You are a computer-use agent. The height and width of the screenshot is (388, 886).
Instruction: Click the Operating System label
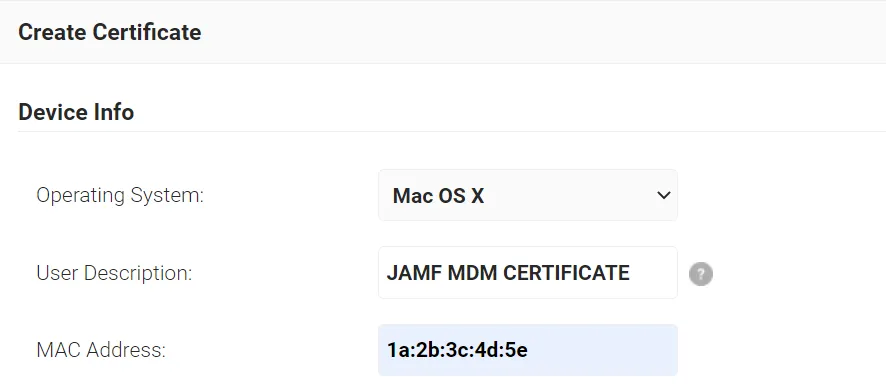coord(120,196)
